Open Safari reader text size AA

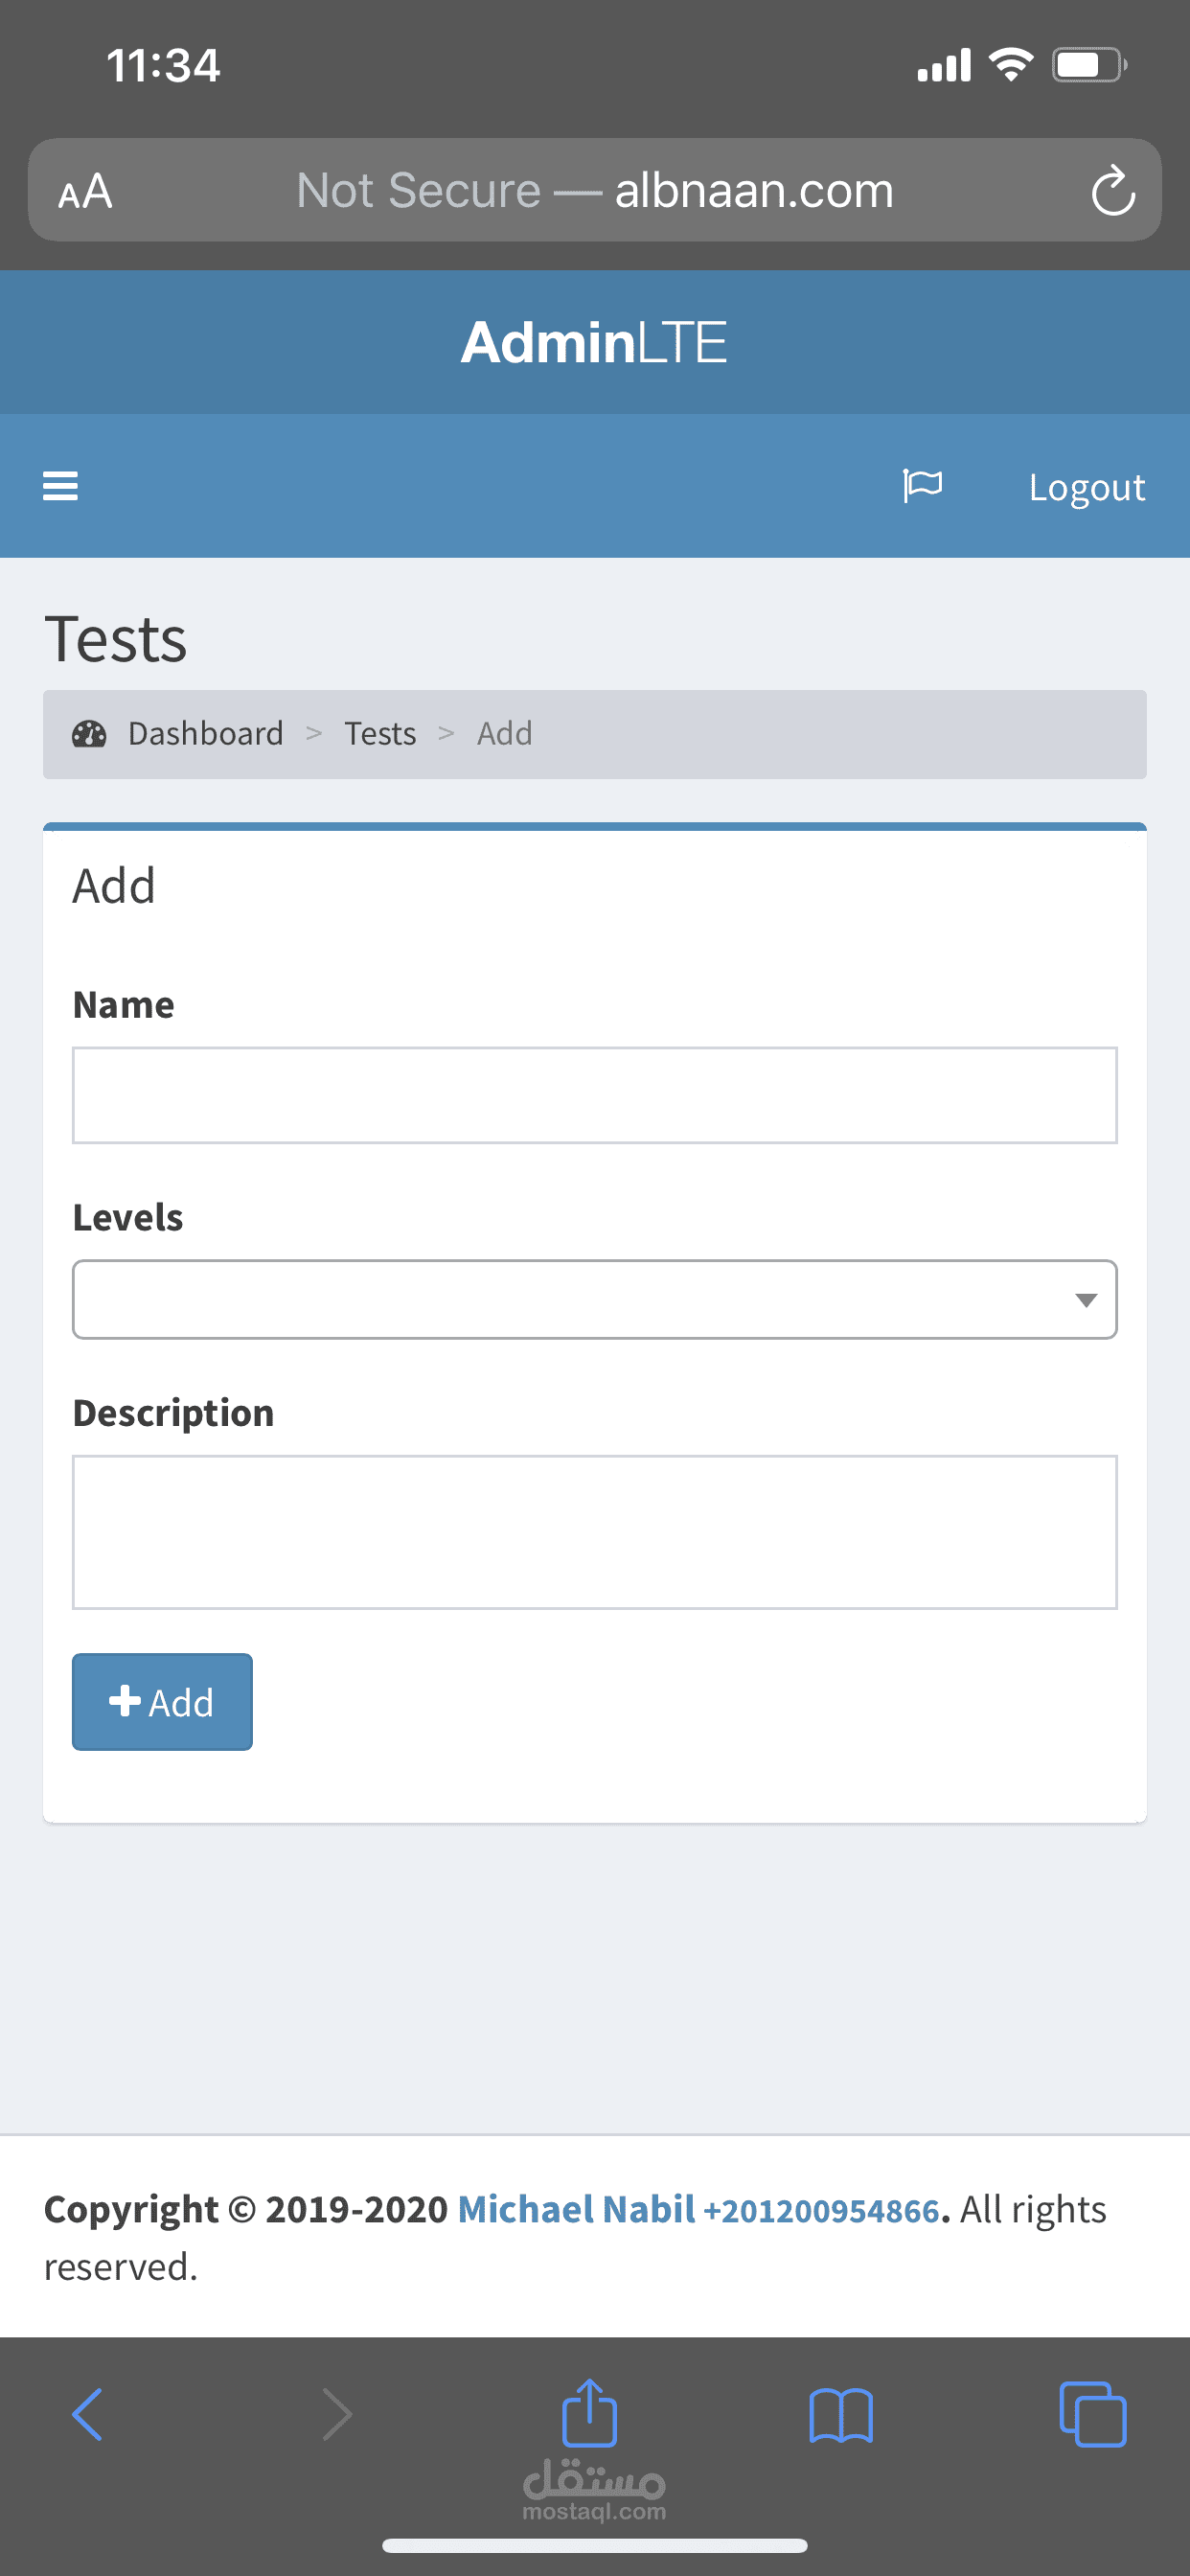pos(85,191)
